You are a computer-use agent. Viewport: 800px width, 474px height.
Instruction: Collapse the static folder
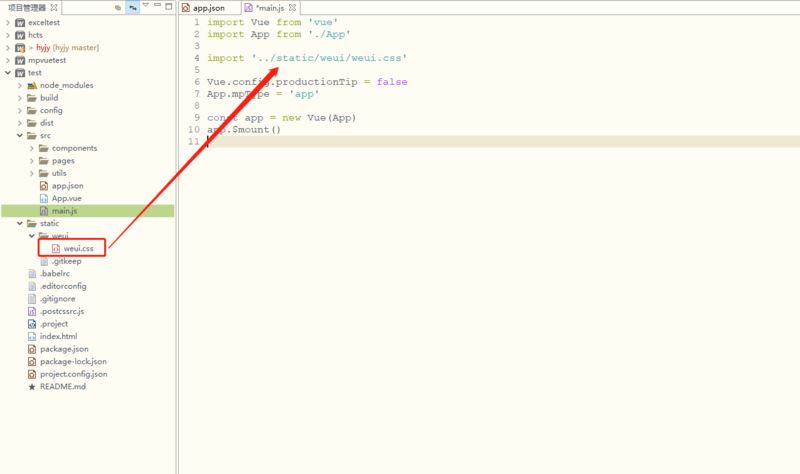20,223
